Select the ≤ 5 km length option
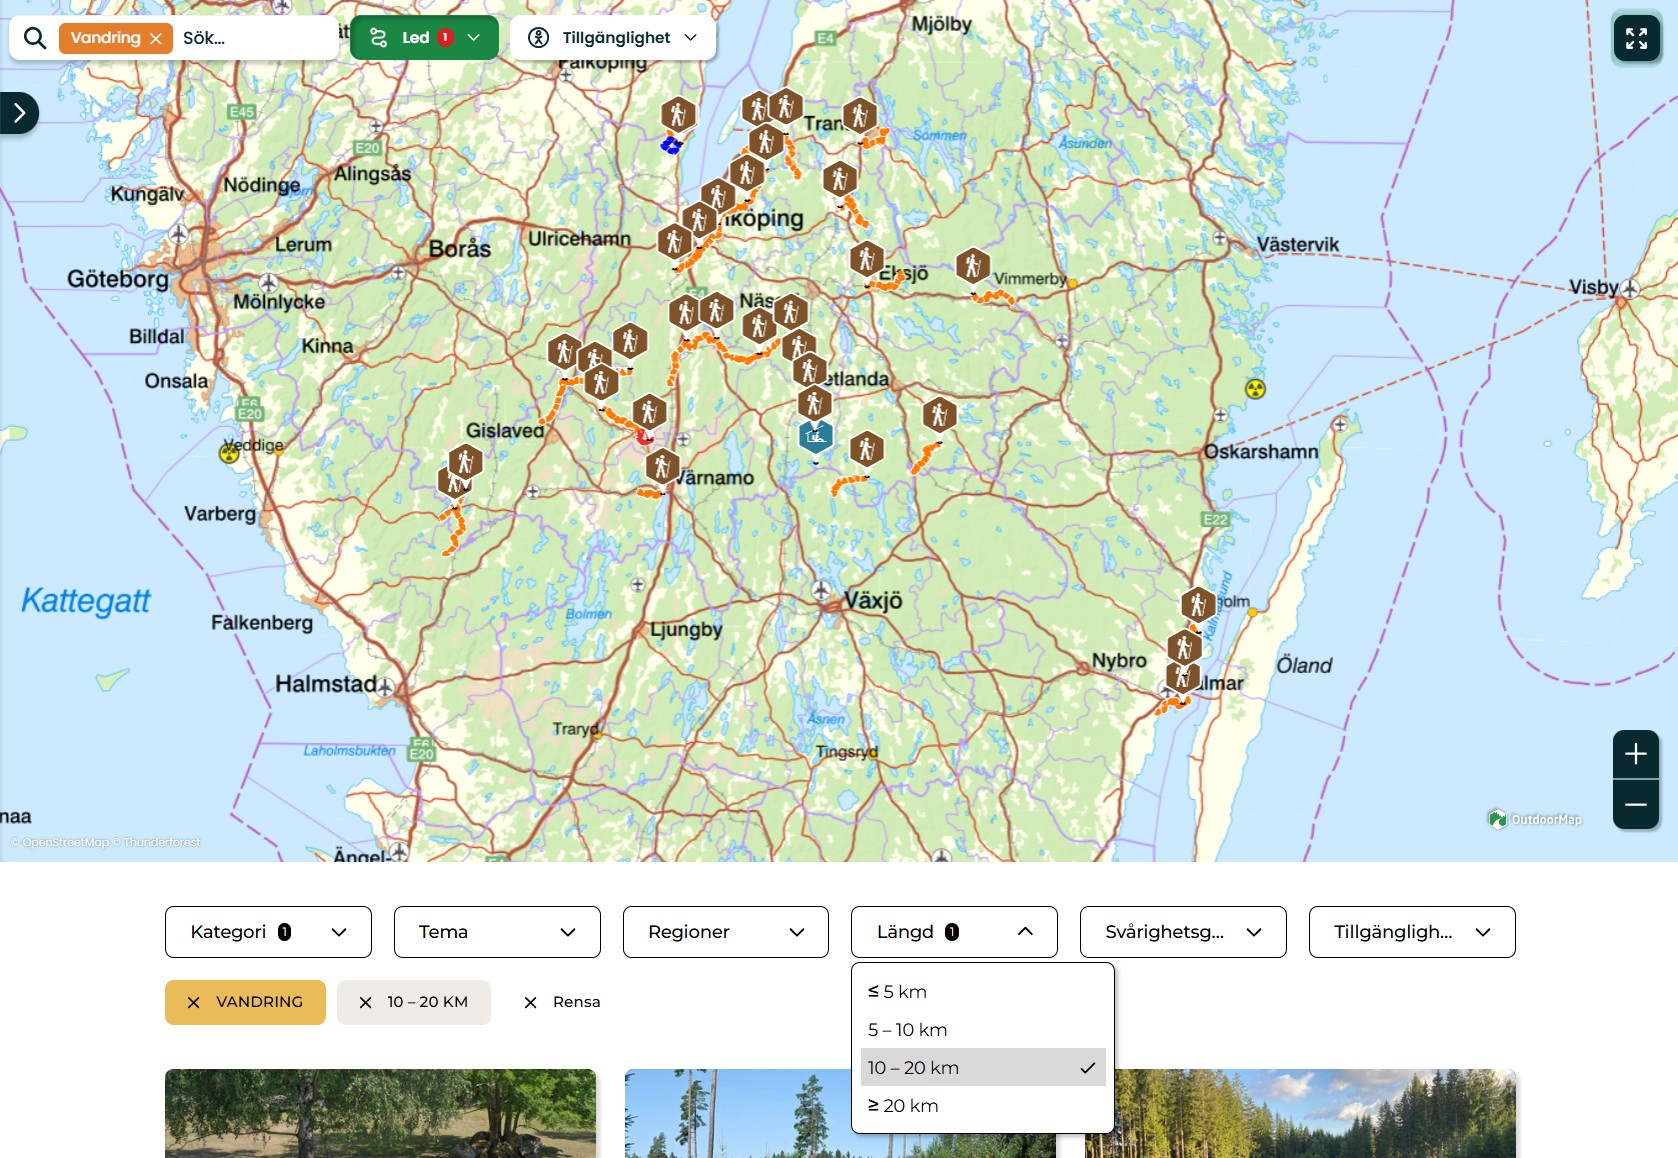Screen dimensions: 1678x1158 coord(897,991)
